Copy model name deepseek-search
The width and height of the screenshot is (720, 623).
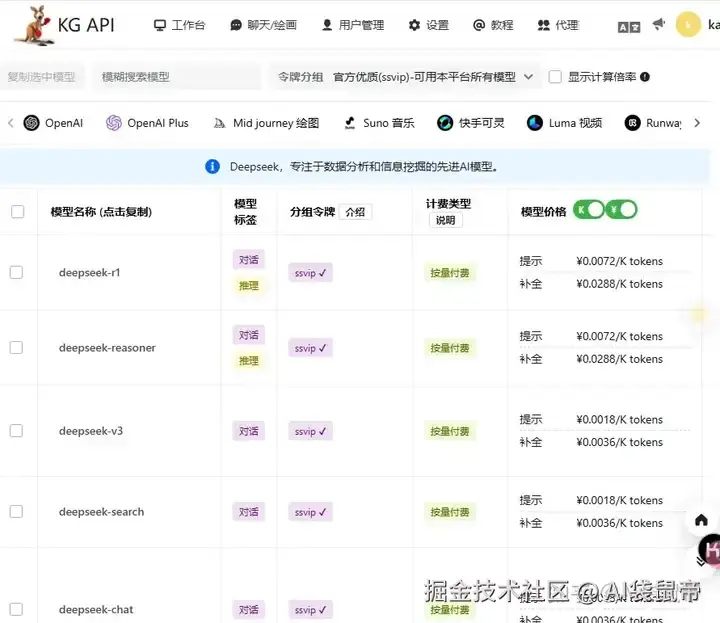point(101,512)
